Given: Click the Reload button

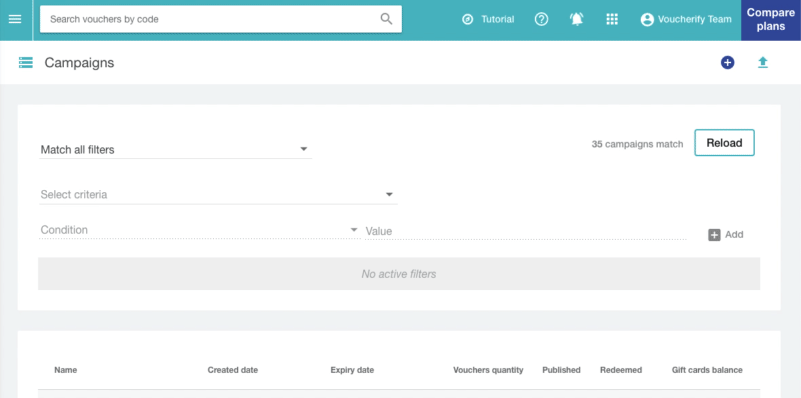Looking at the screenshot, I should click(x=724, y=143).
